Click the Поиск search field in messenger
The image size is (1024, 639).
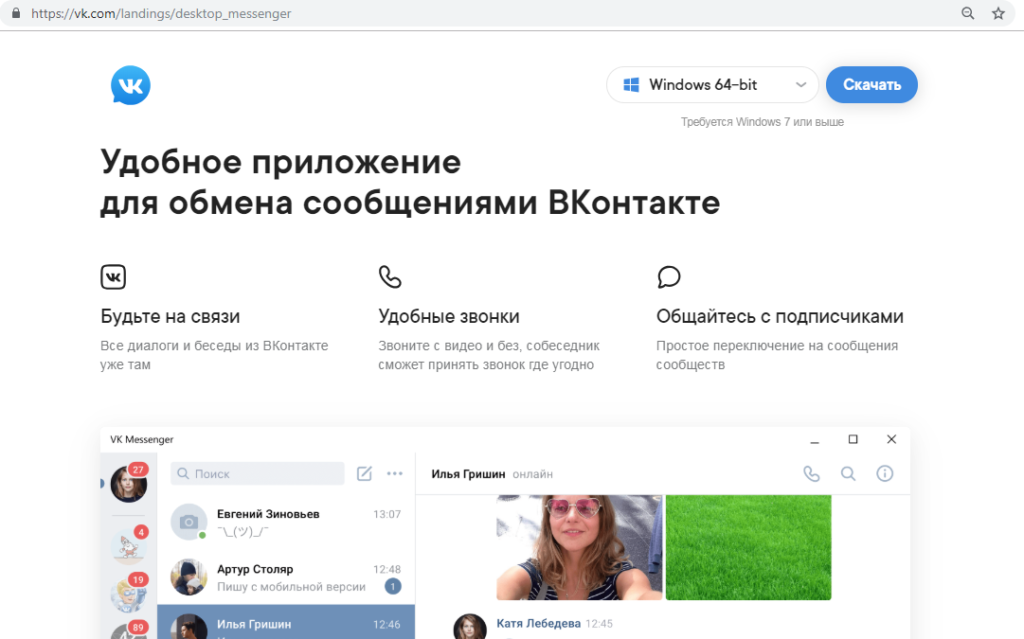[x=257, y=474]
